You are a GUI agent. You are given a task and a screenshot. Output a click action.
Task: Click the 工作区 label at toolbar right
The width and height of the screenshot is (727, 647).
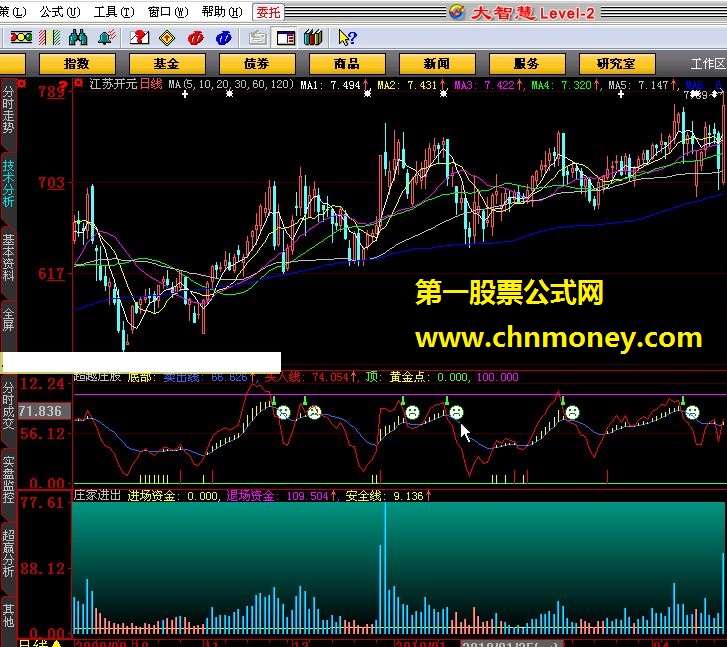pyautogui.click(x=708, y=64)
